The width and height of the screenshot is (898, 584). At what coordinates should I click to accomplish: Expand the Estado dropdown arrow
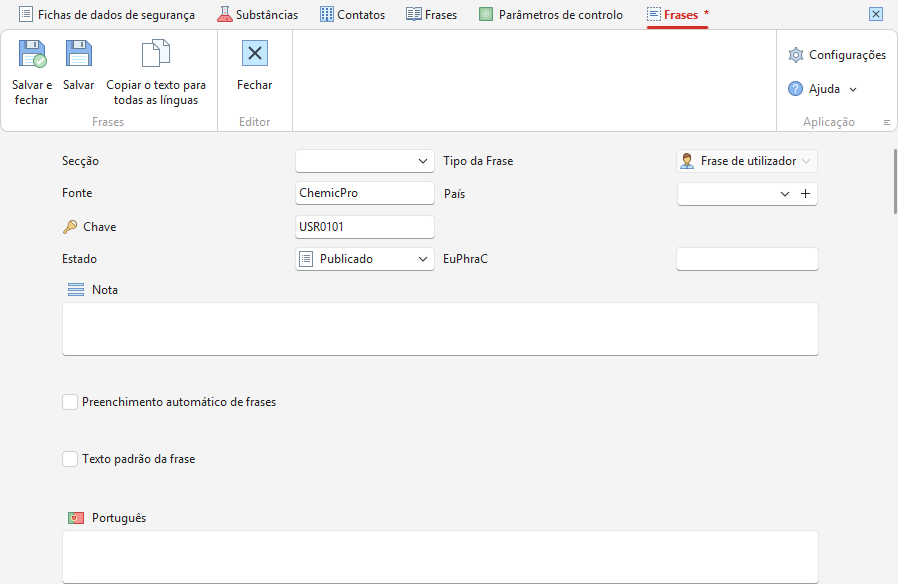423,259
